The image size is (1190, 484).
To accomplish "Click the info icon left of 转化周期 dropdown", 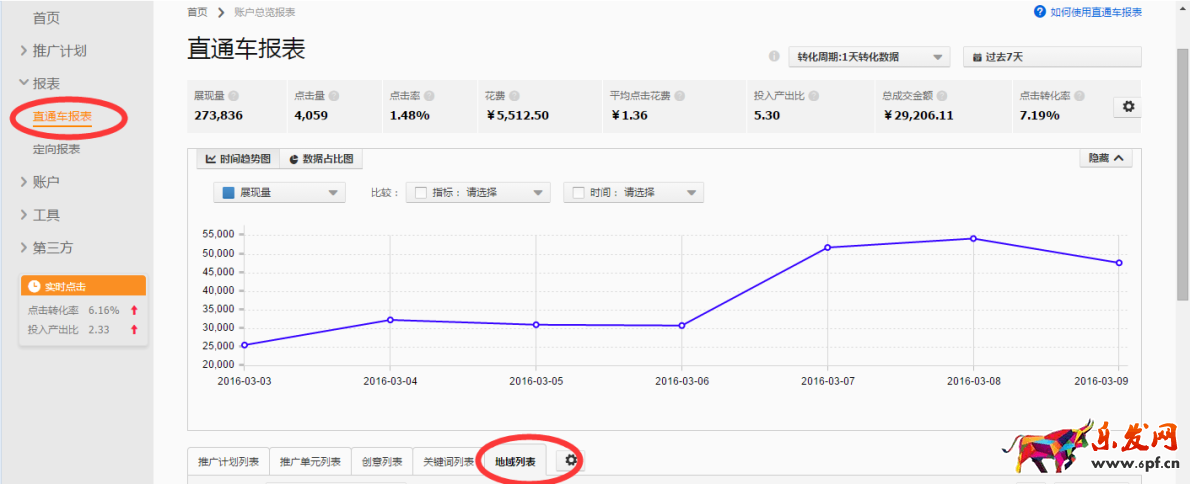I will click(x=774, y=57).
